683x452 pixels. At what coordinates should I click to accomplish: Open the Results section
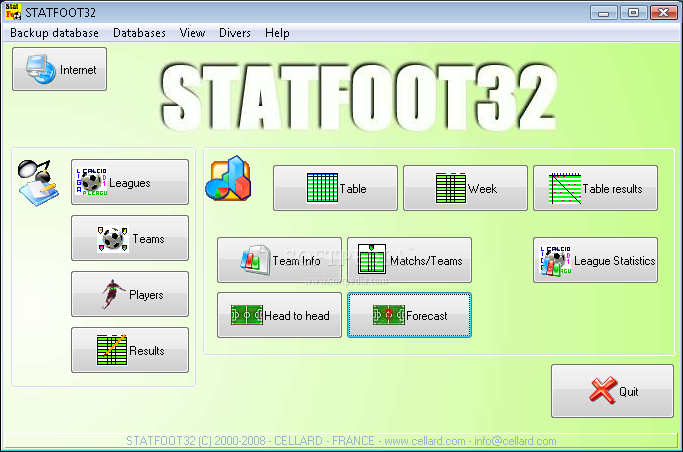click(130, 350)
